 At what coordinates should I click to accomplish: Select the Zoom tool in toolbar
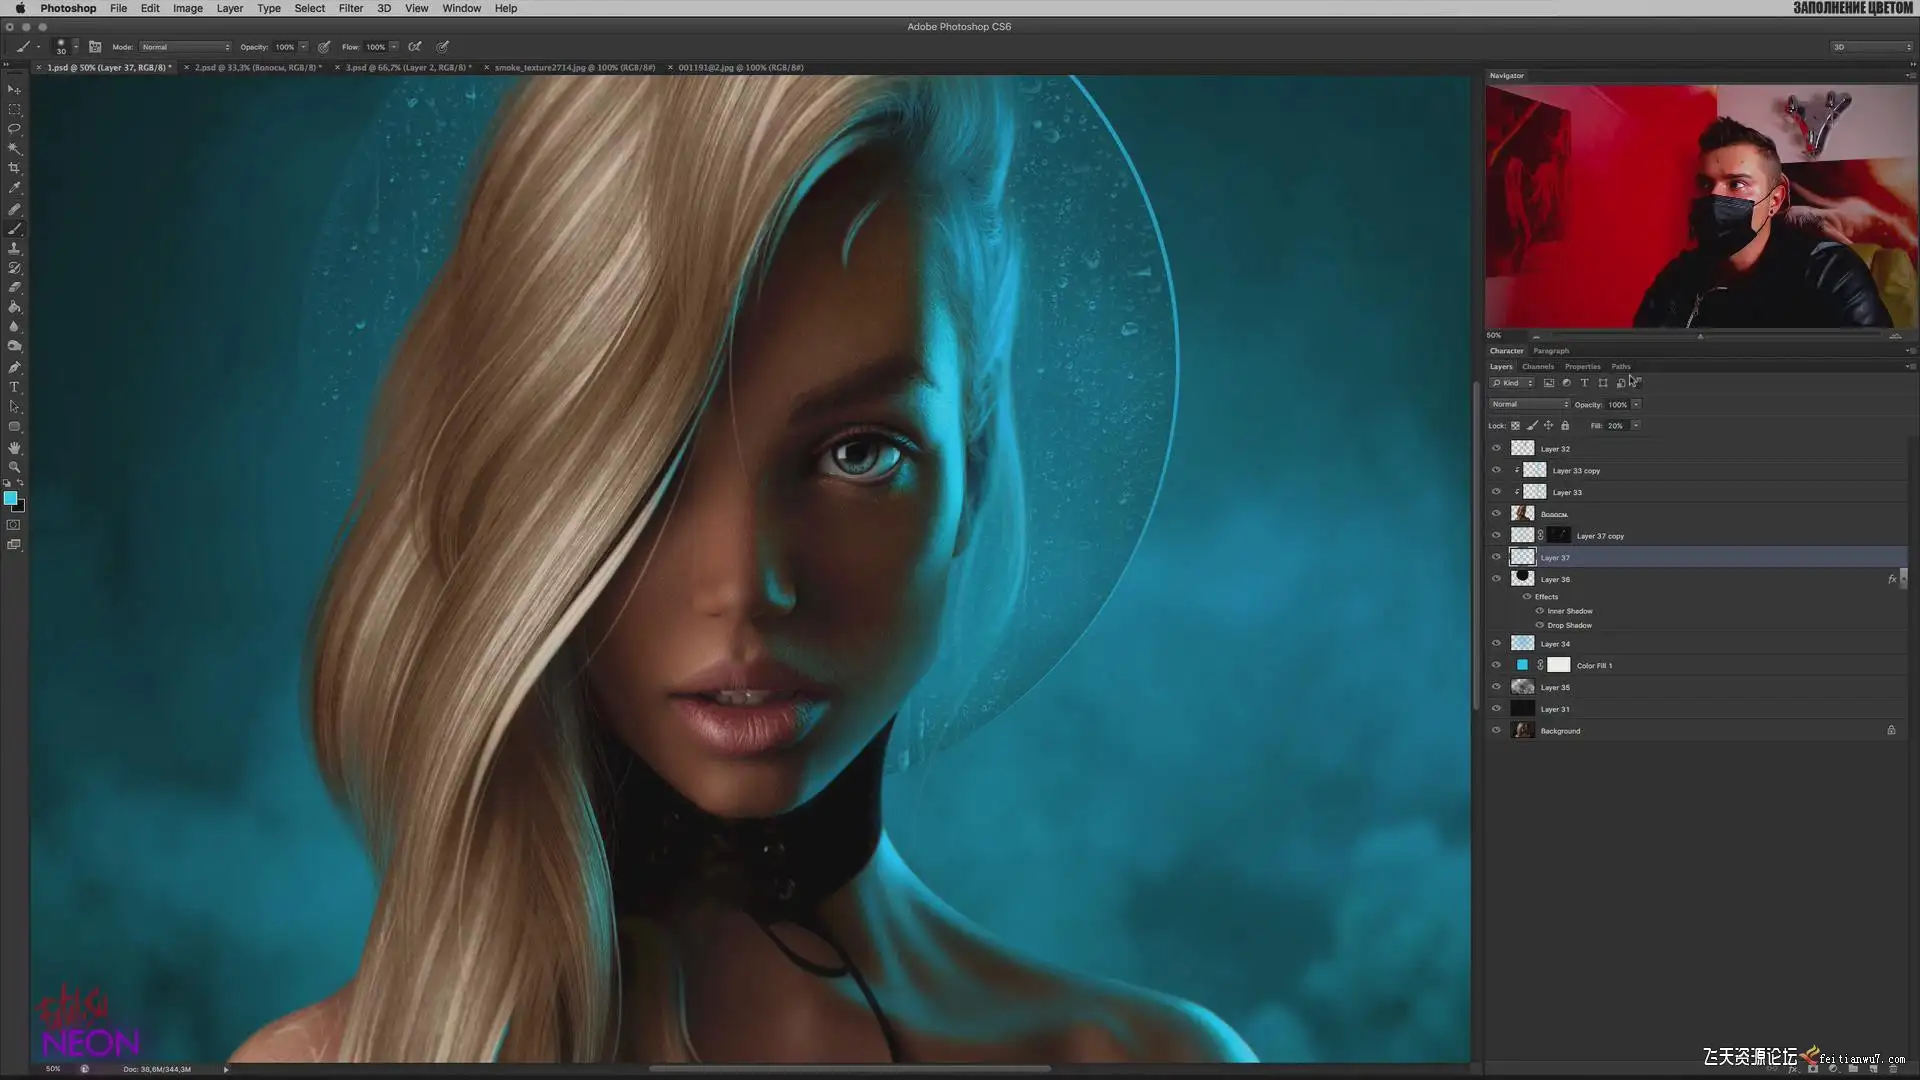click(14, 467)
